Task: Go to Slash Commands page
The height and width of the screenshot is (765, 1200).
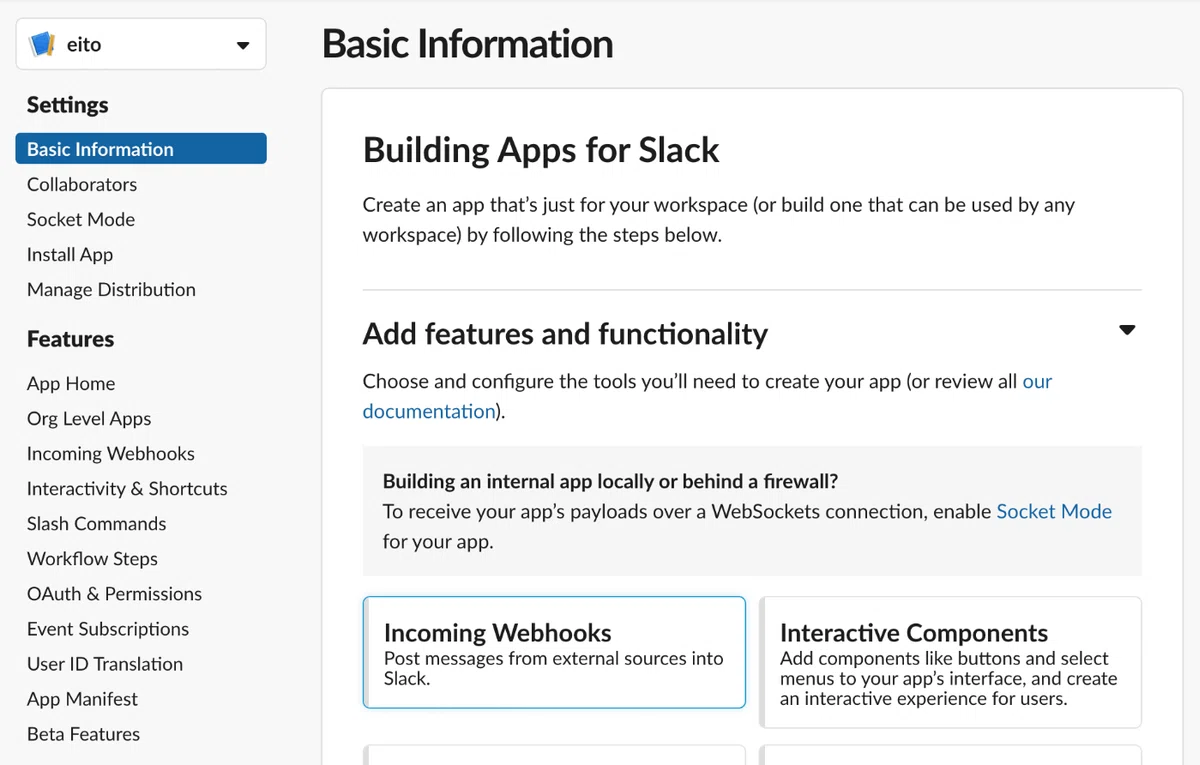Action: [97, 523]
